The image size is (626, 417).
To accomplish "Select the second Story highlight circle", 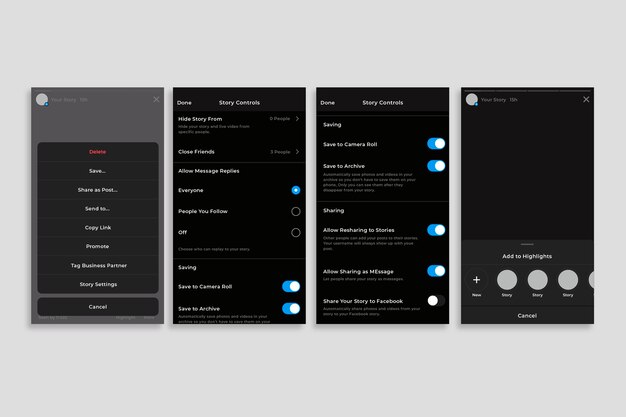I will click(x=537, y=280).
